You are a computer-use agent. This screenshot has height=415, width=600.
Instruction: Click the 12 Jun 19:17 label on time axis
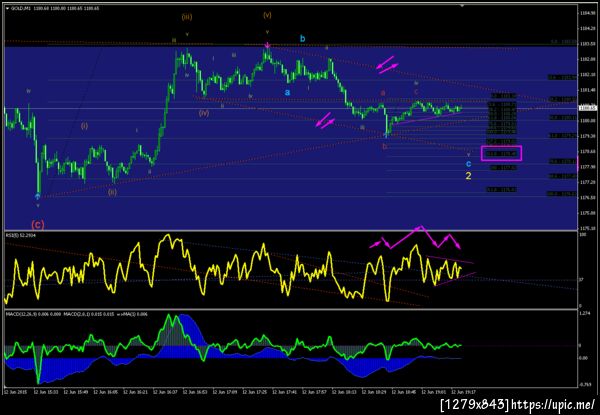click(463, 392)
